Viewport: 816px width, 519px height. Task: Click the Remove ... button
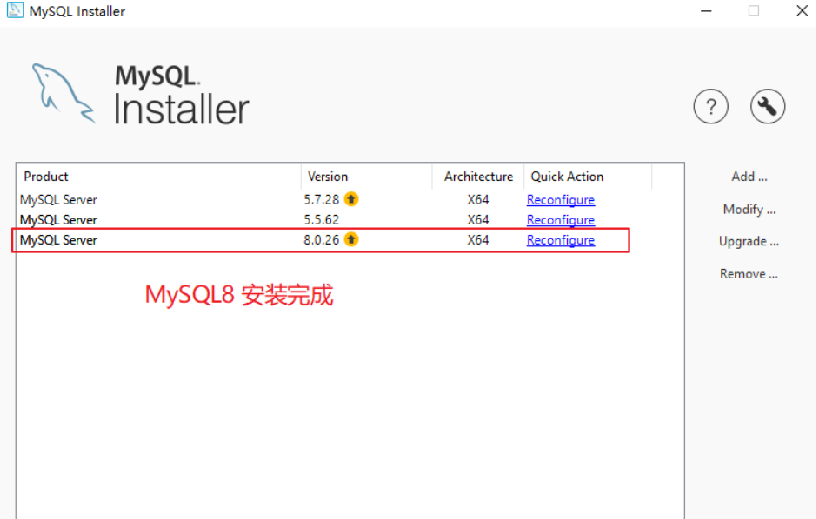[x=749, y=274]
